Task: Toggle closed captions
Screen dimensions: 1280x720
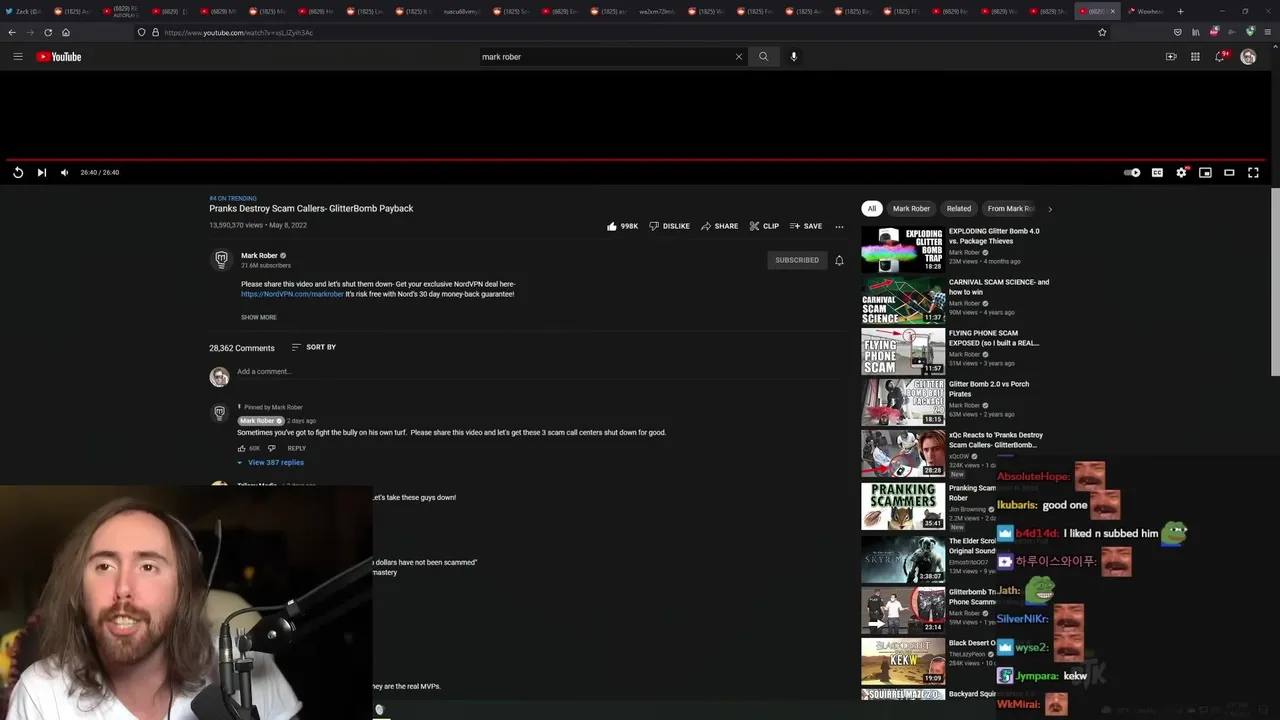Action: (x=1157, y=172)
